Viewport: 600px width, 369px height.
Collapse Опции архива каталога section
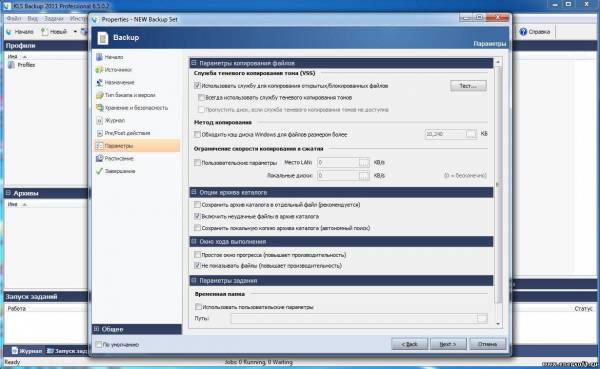pos(194,192)
